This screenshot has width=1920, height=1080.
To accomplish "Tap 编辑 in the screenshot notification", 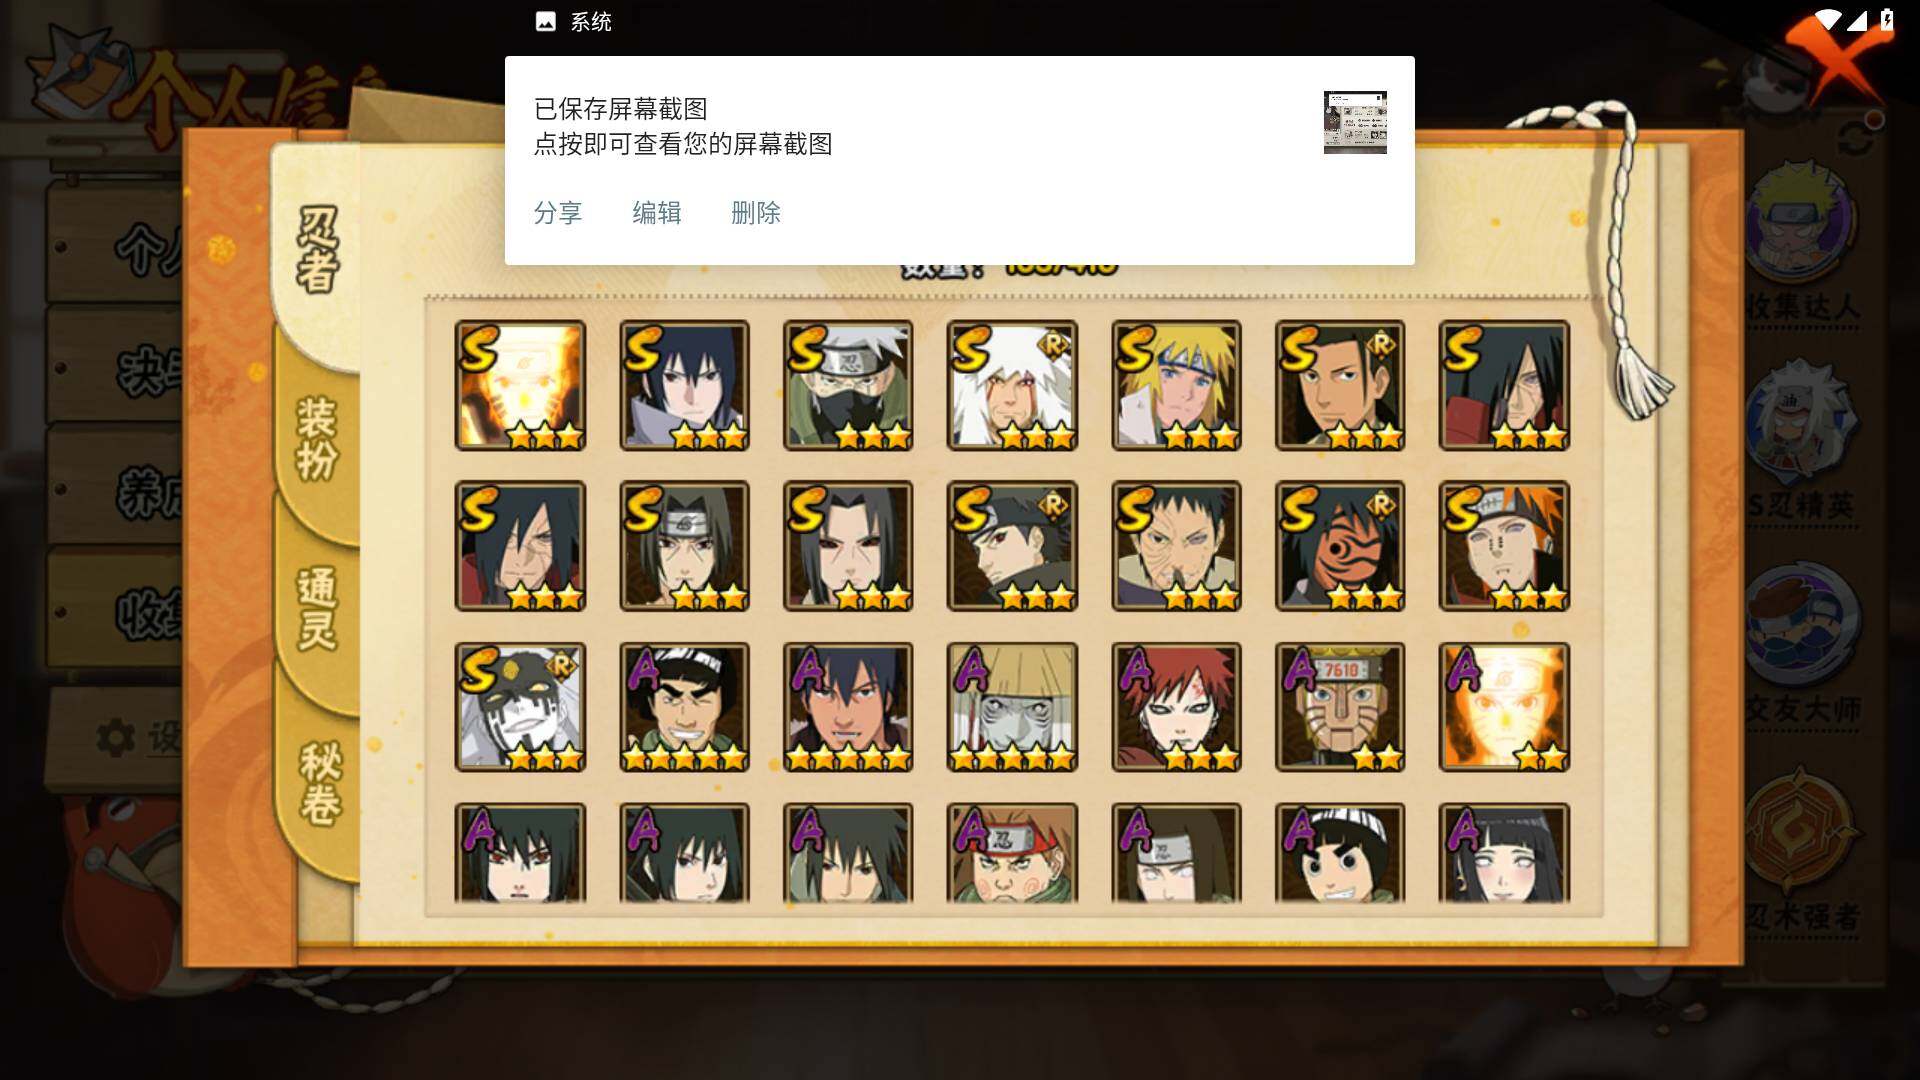I will [657, 213].
